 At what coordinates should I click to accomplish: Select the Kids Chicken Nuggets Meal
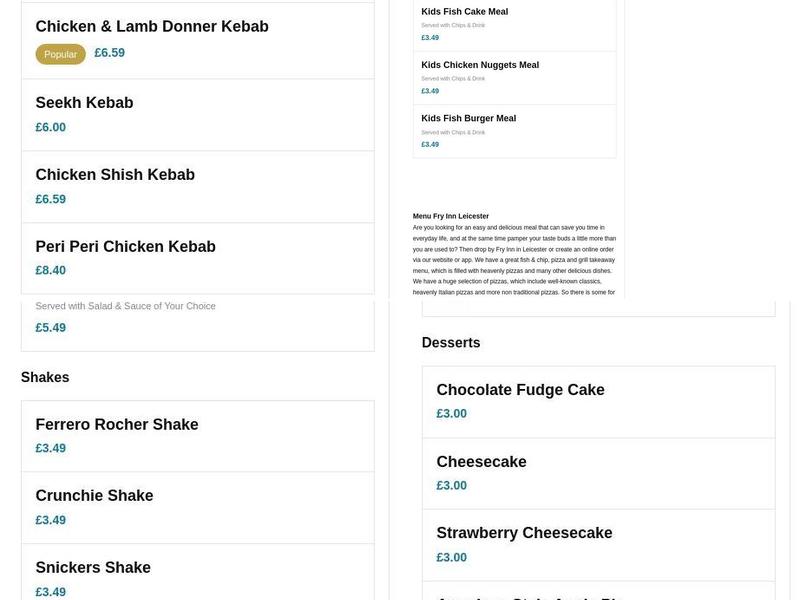click(x=480, y=65)
